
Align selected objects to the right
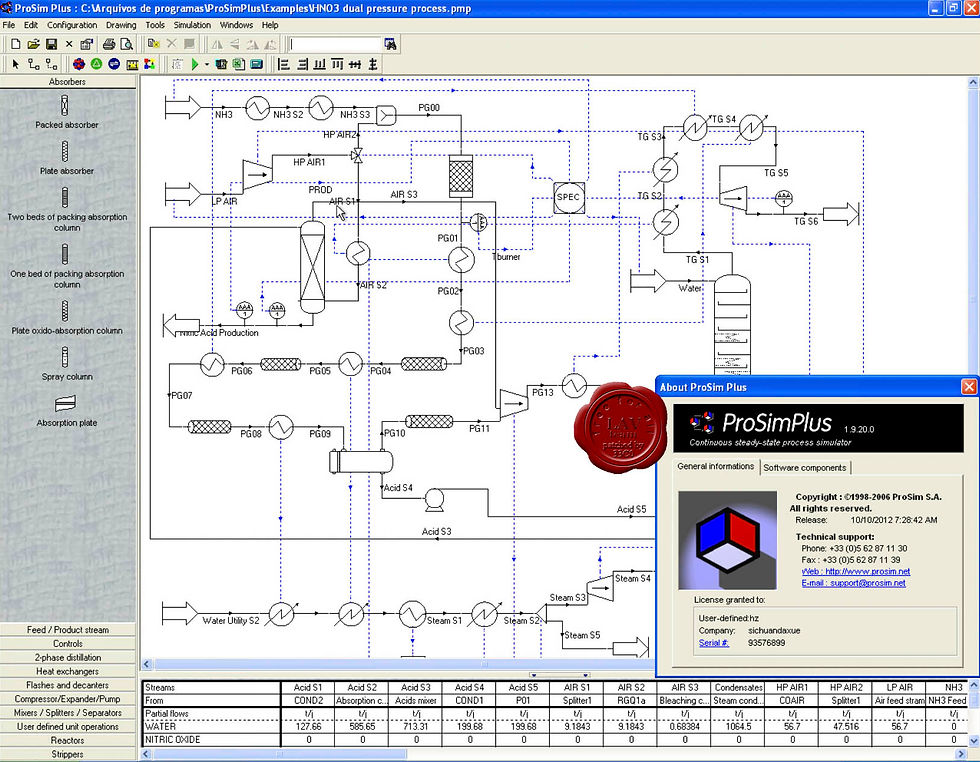302,64
